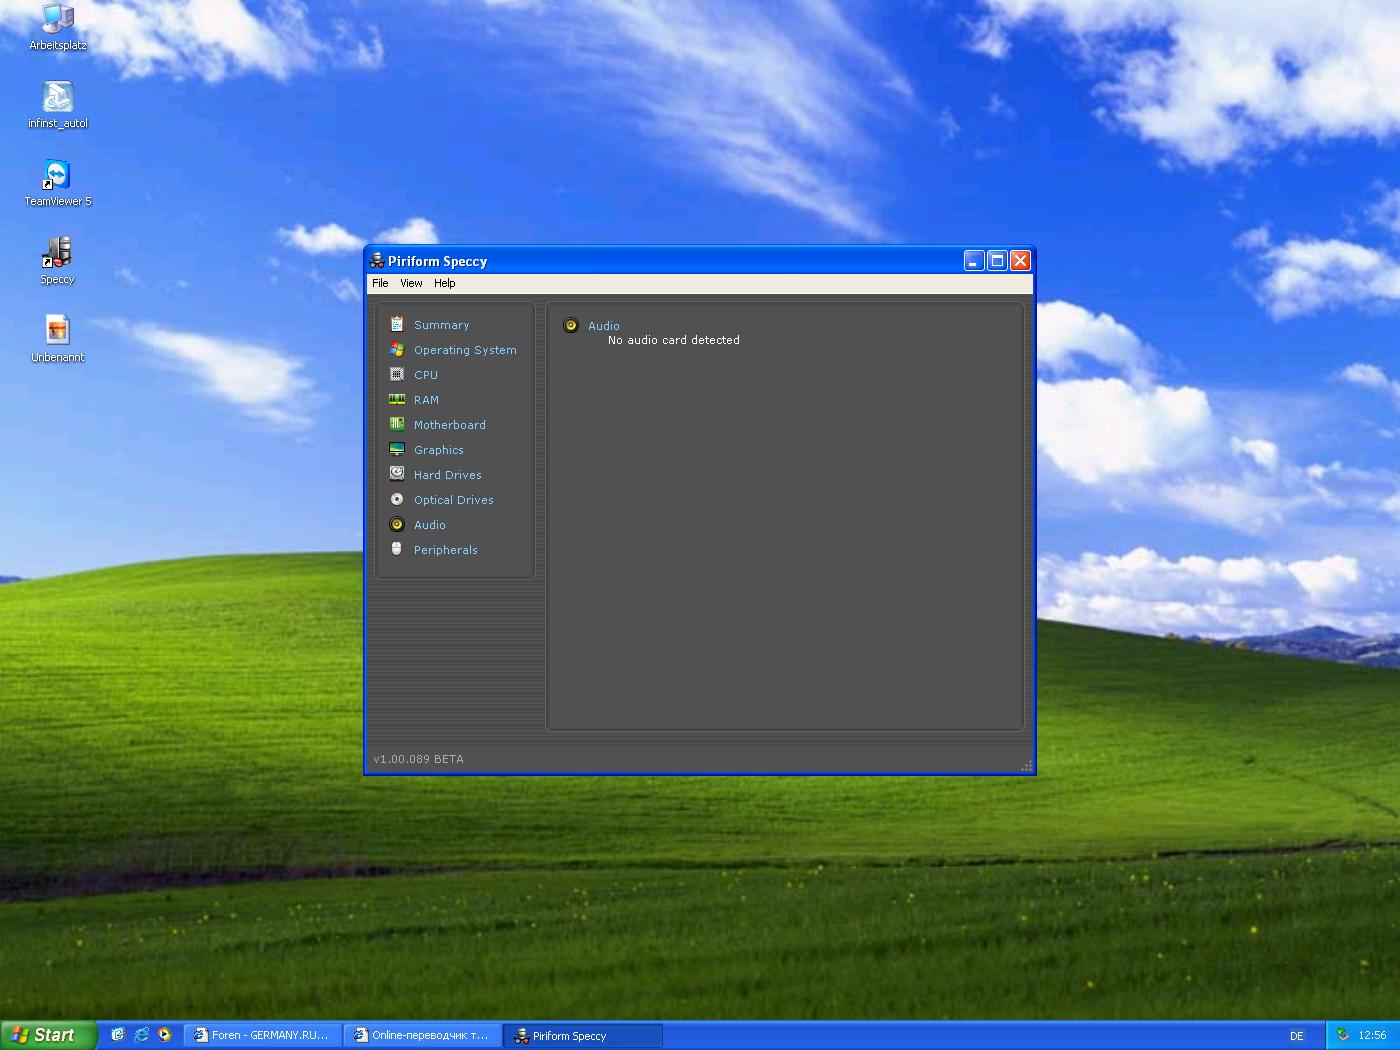Viewport: 1400px width, 1050px height.
Task: Switch to Online-переводчик taskbar window
Action: (423, 1035)
